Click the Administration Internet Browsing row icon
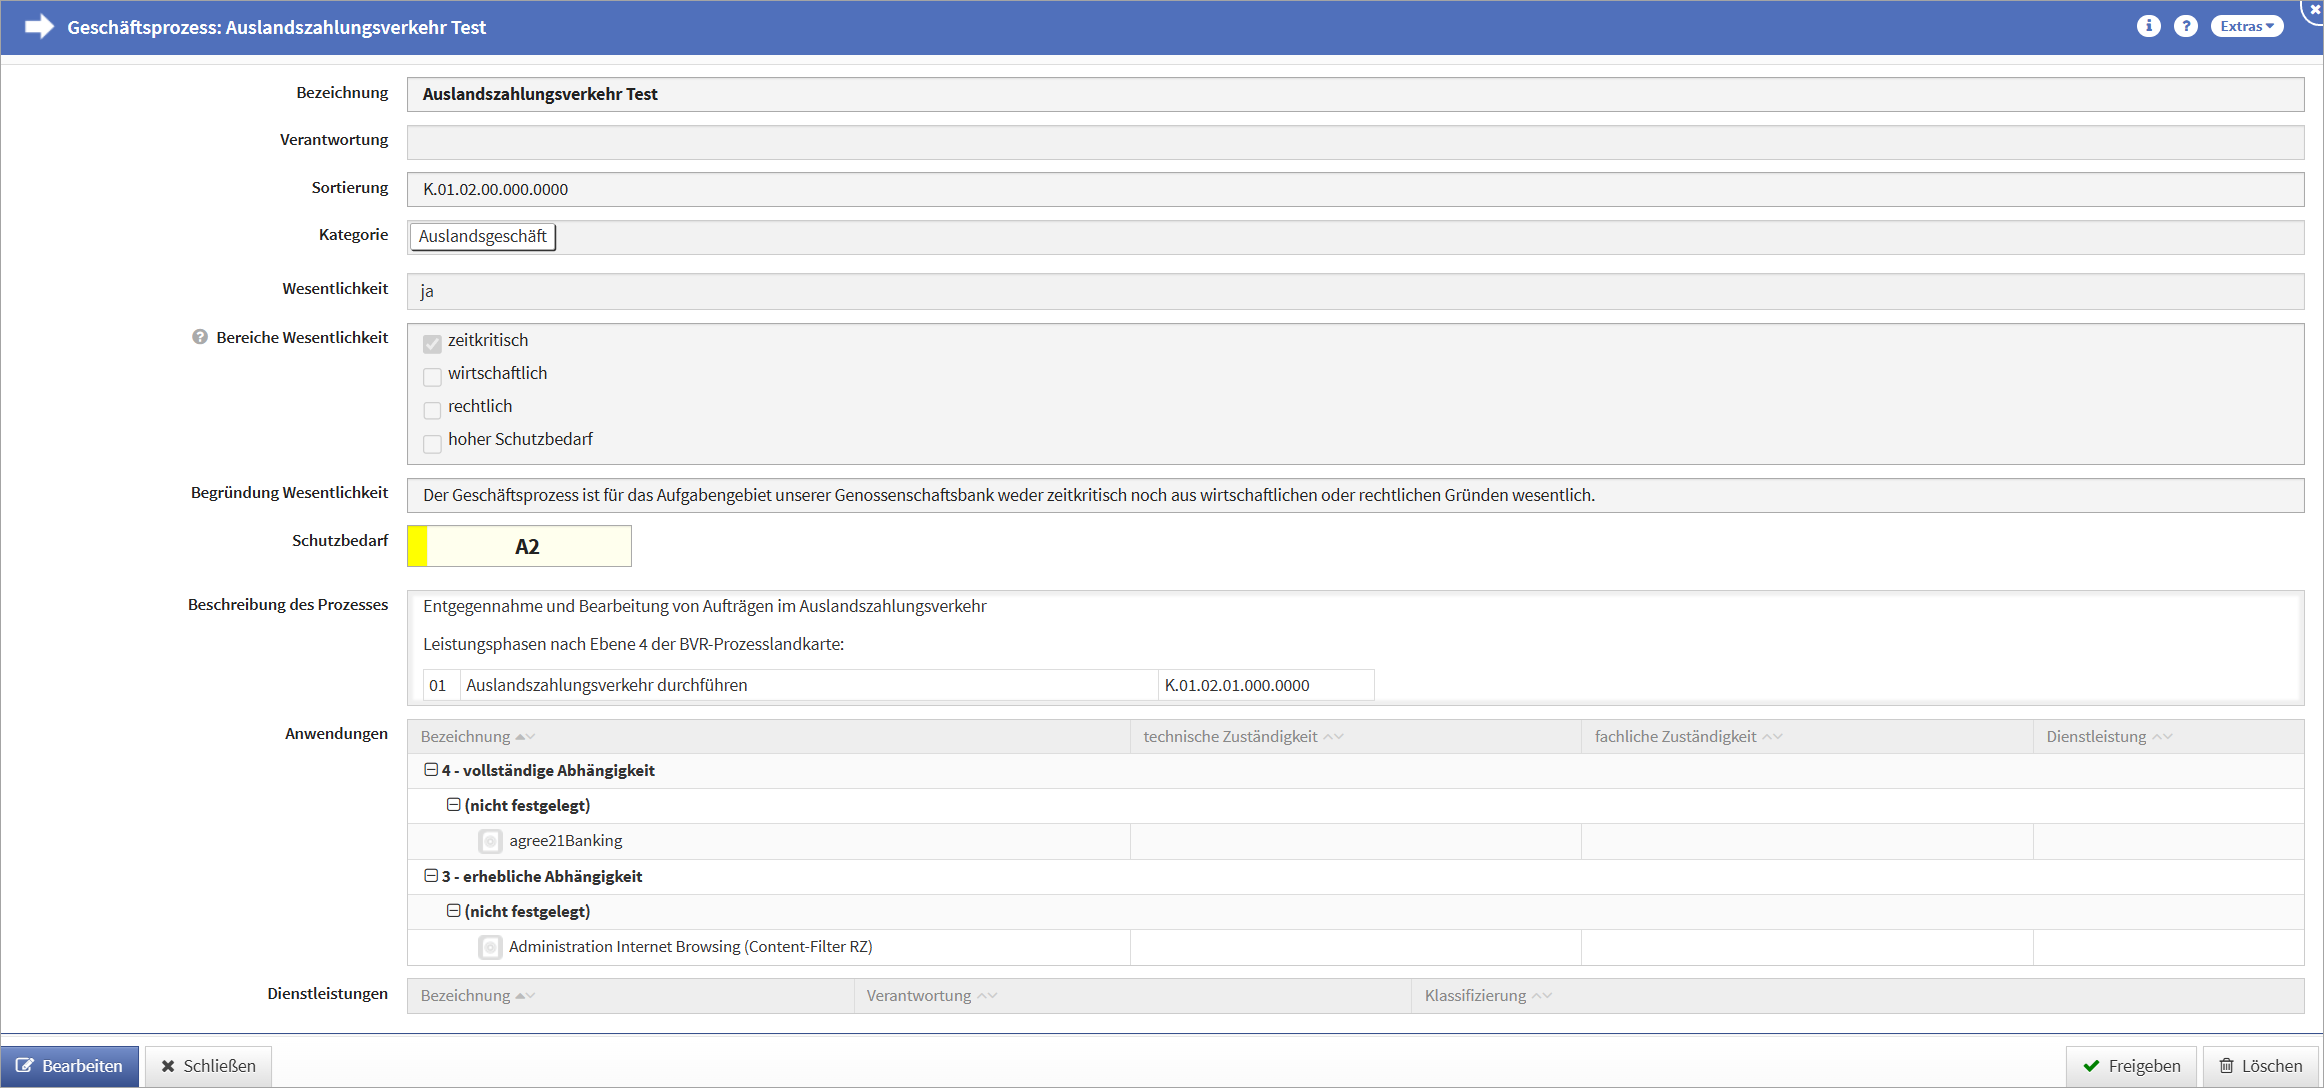This screenshot has width=2324, height=1088. click(490, 947)
